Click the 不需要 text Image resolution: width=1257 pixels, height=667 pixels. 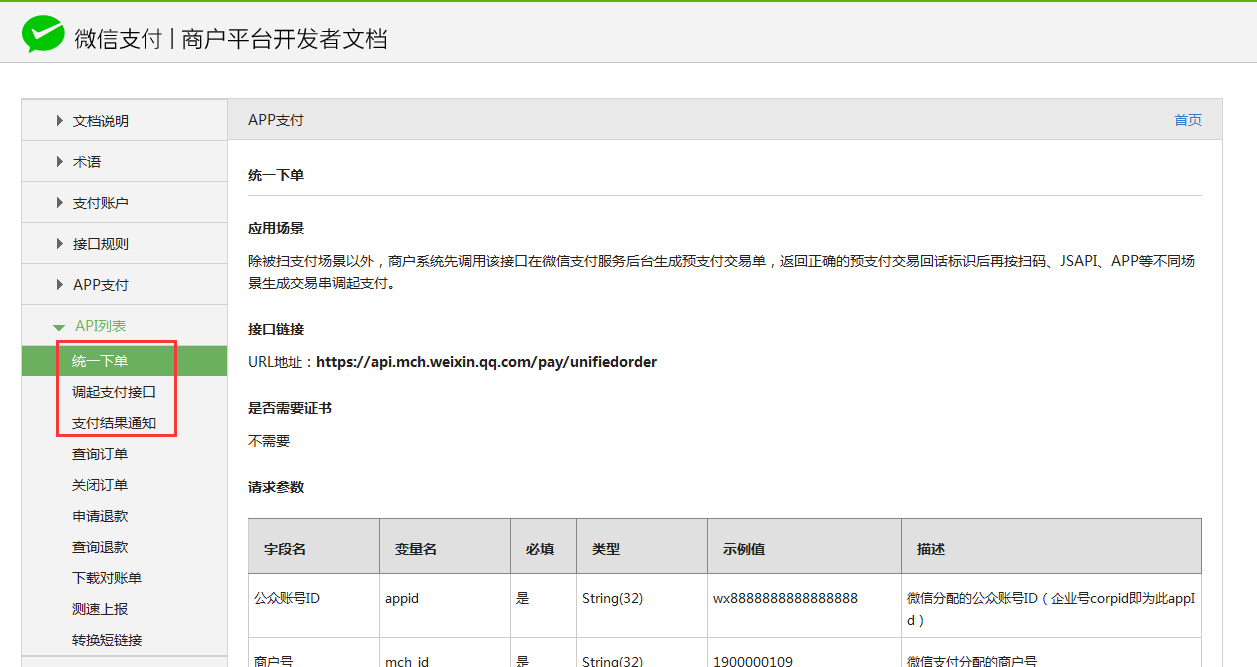point(269,441)
